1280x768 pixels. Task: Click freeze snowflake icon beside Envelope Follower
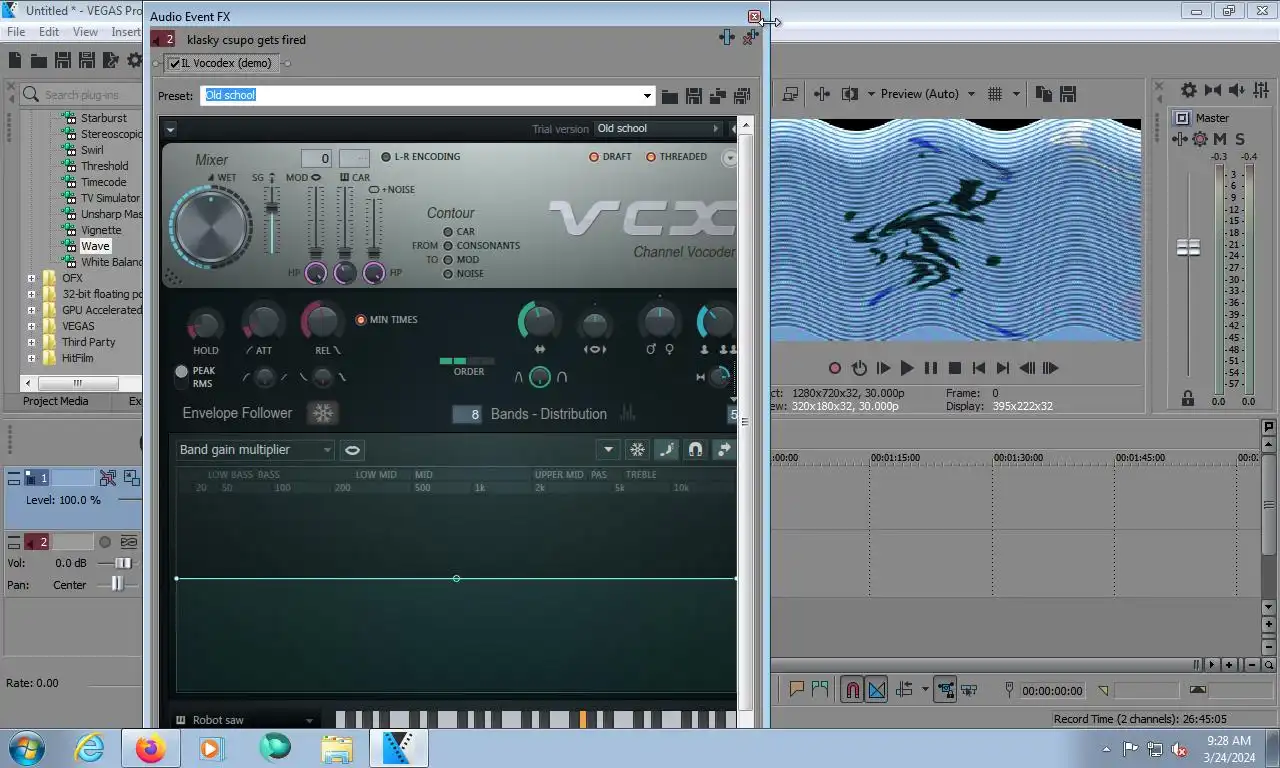point(323,413)
